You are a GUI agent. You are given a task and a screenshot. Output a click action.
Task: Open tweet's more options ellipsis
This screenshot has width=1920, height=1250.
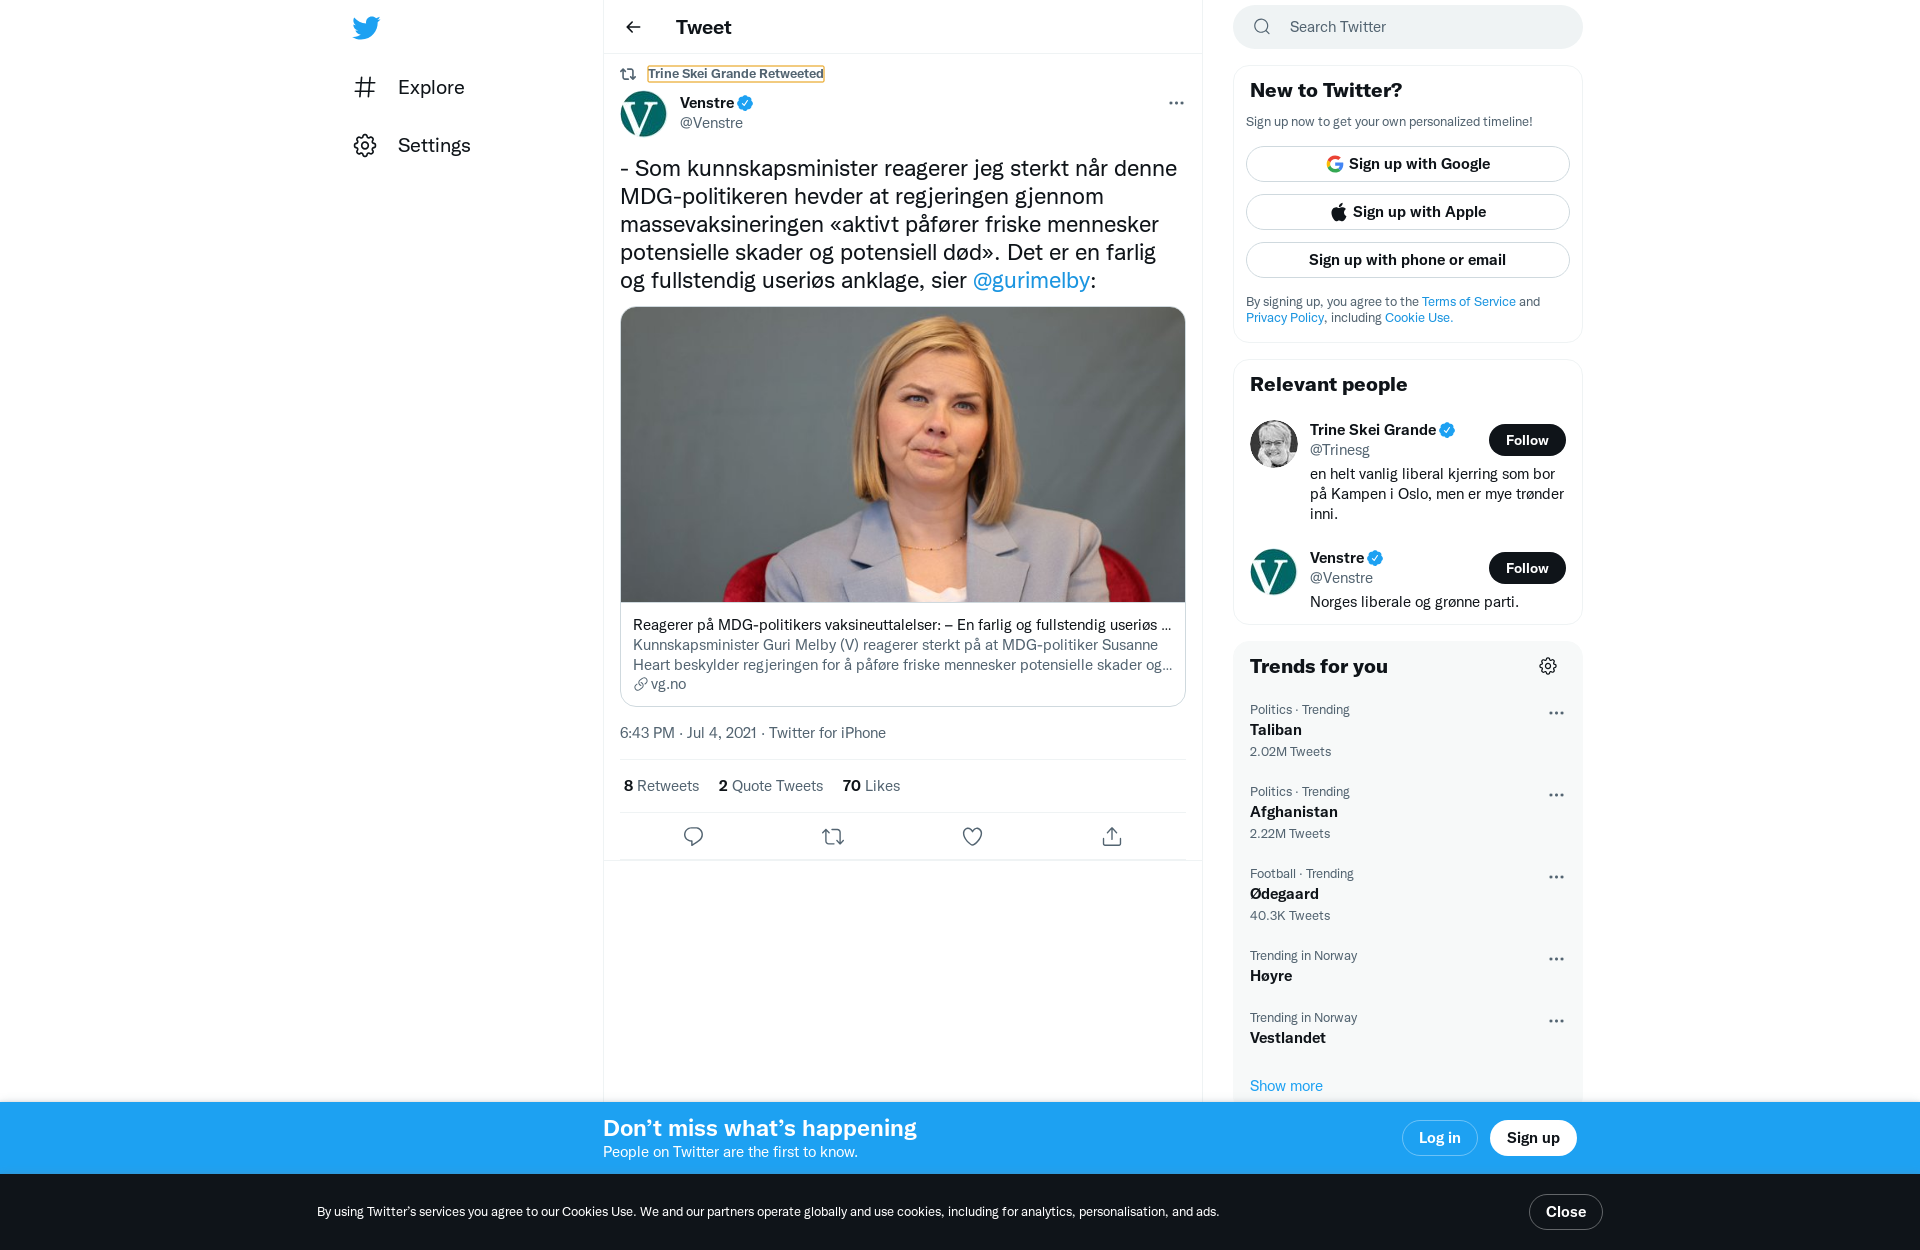point(1176,103)
